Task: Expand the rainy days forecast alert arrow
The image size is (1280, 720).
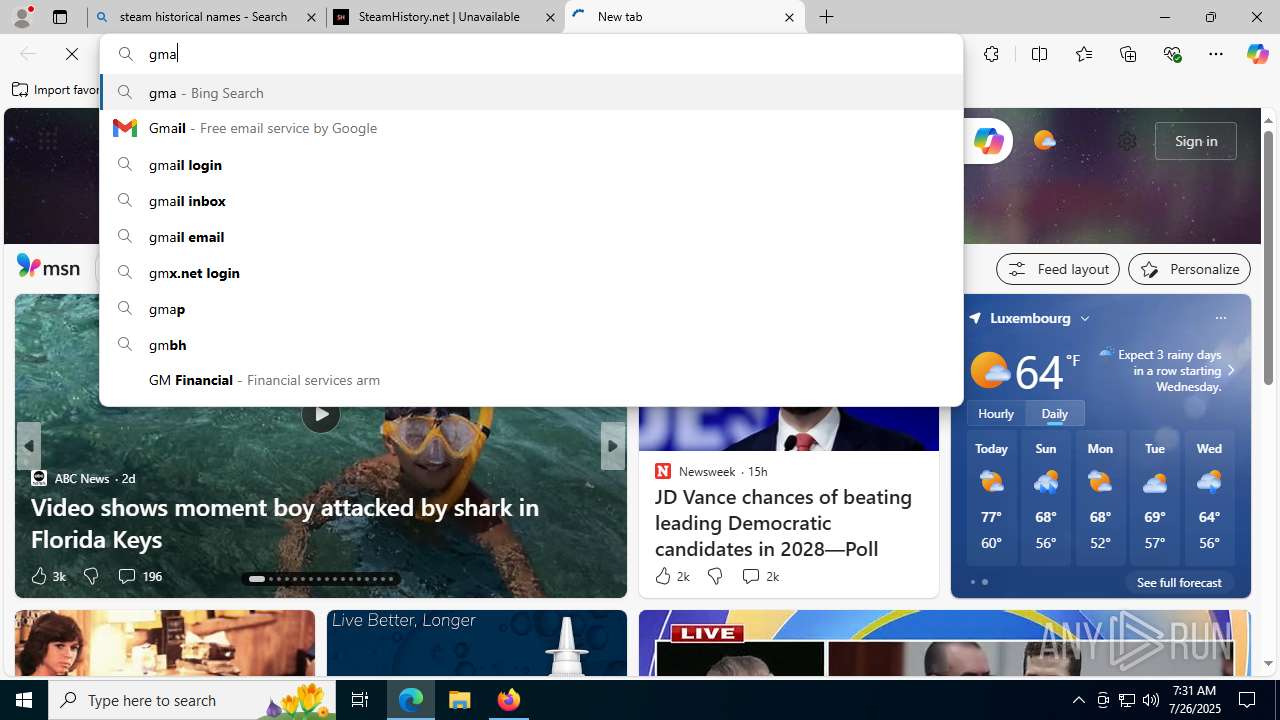Action: [x=1231, y=370]
